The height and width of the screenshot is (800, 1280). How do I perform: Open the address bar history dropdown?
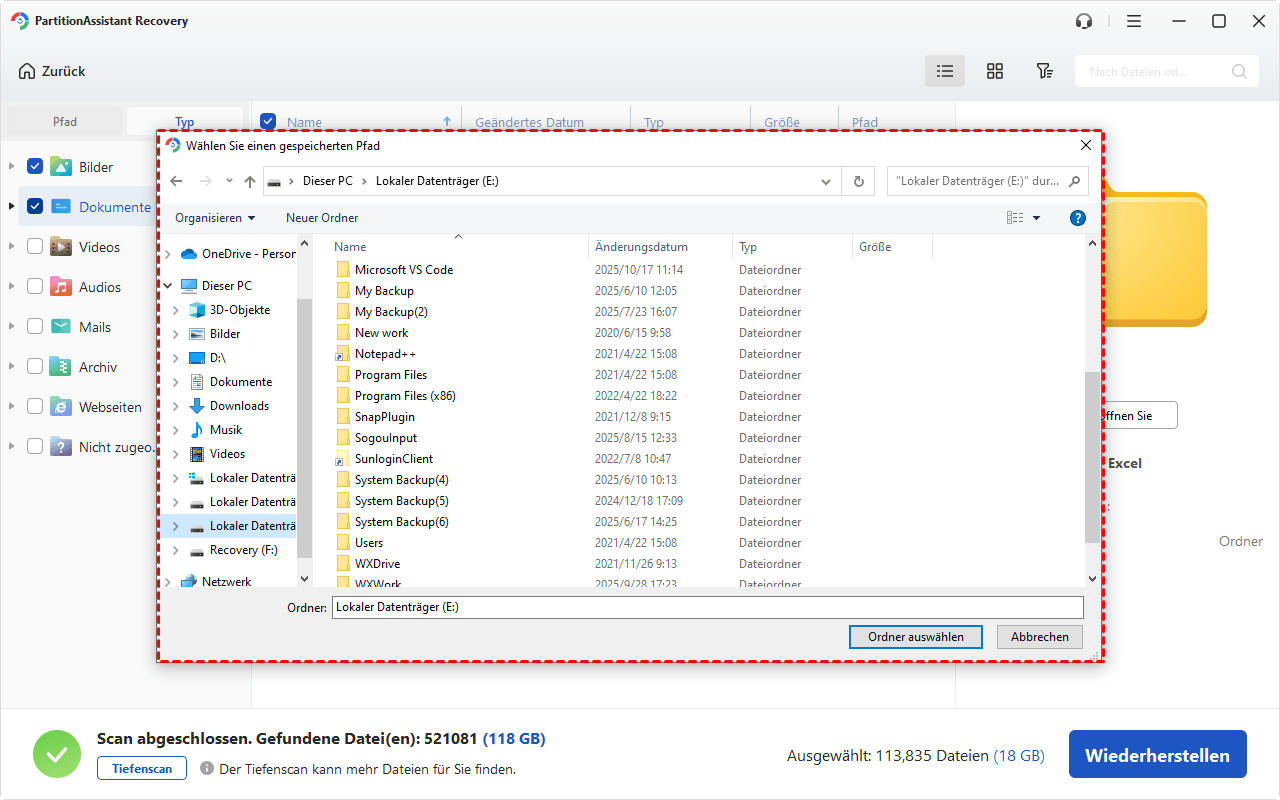[x=826, y=181]
